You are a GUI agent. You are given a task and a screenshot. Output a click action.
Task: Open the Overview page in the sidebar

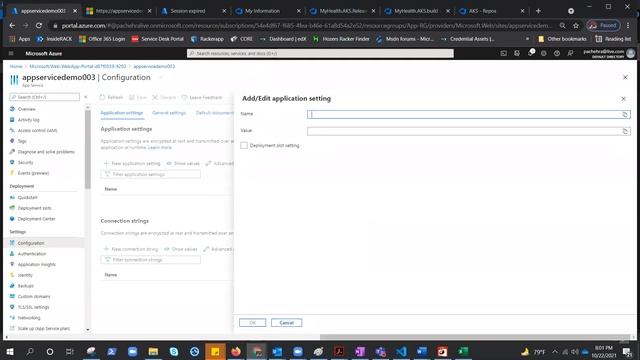(x=27, y=109)
